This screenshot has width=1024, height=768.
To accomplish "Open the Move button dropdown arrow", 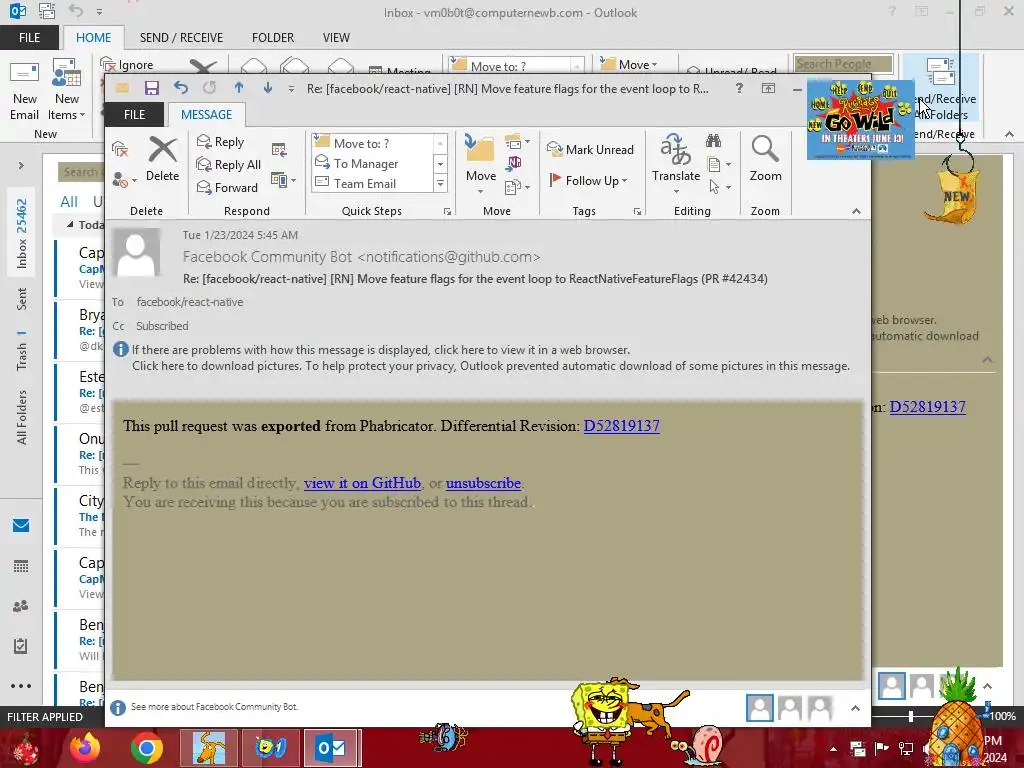I will [480, 192].
